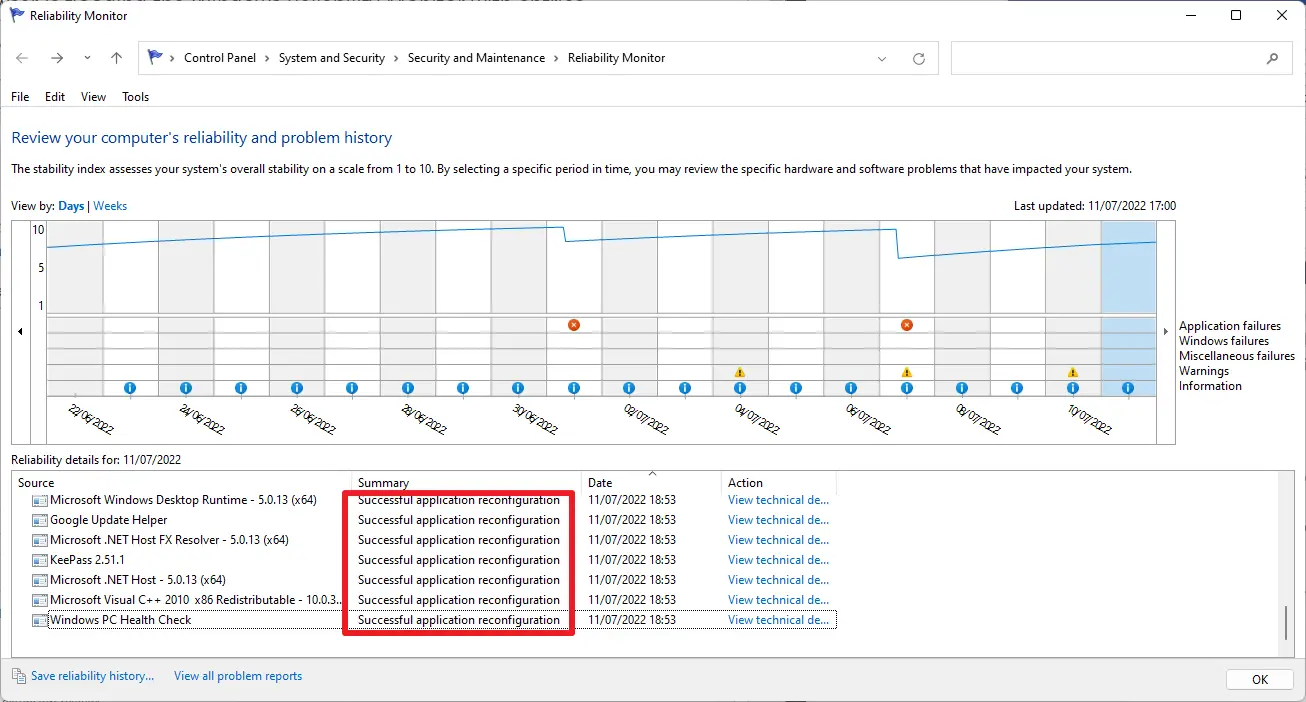1306x702 pixels.
Task: Refresh the Reliability Monitor address bar
Action: (x=919, y=58)
